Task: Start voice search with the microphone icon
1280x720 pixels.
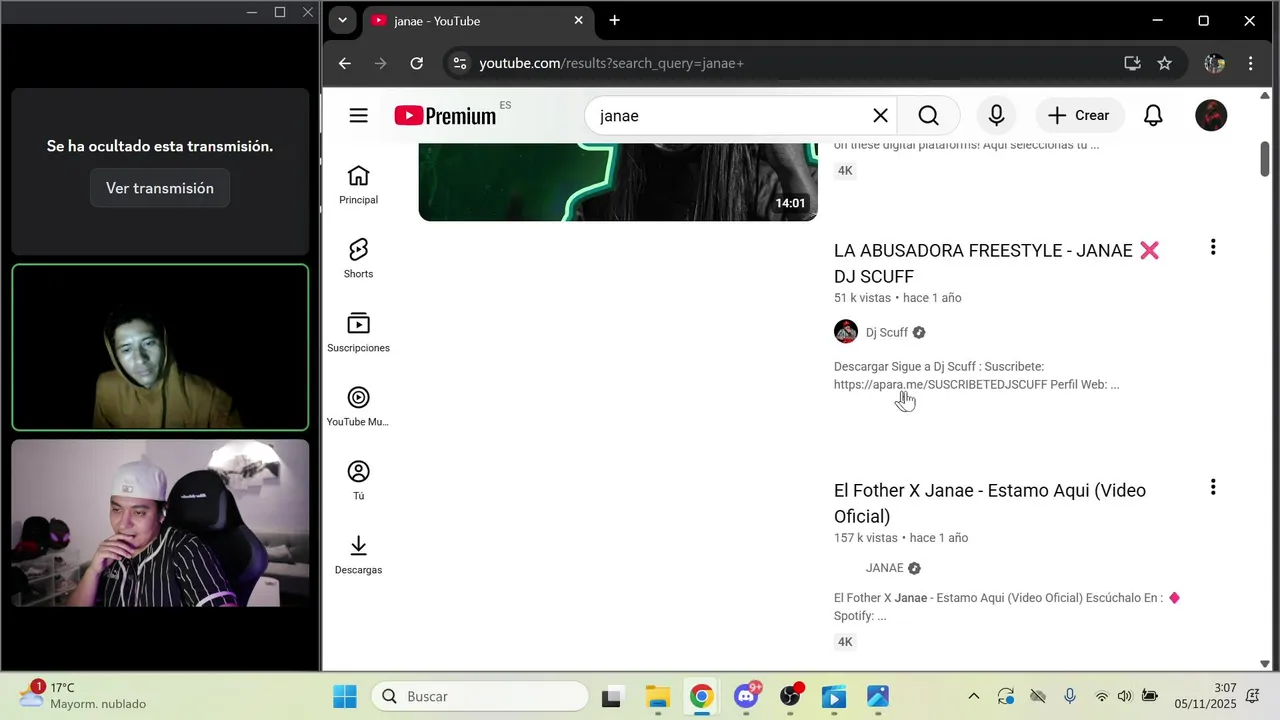Action: 996,116
